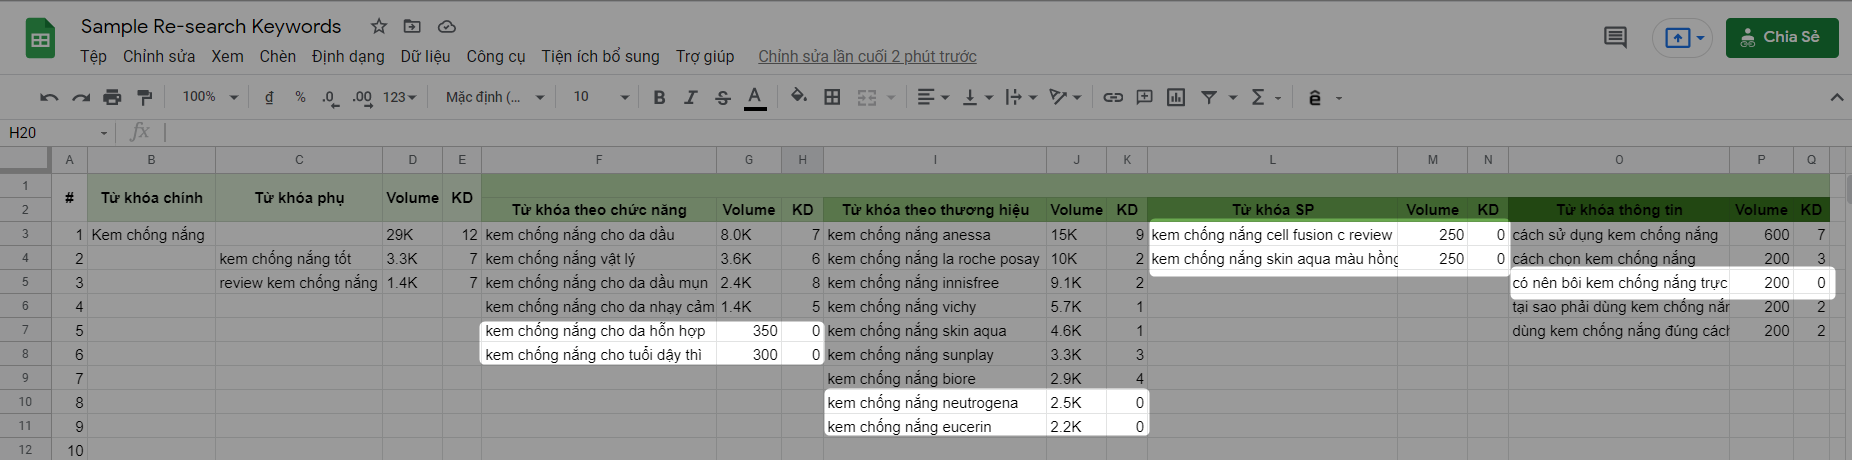1852x460 pixels.
Task: Toggle strikethrough formatting
Action: 722,97
